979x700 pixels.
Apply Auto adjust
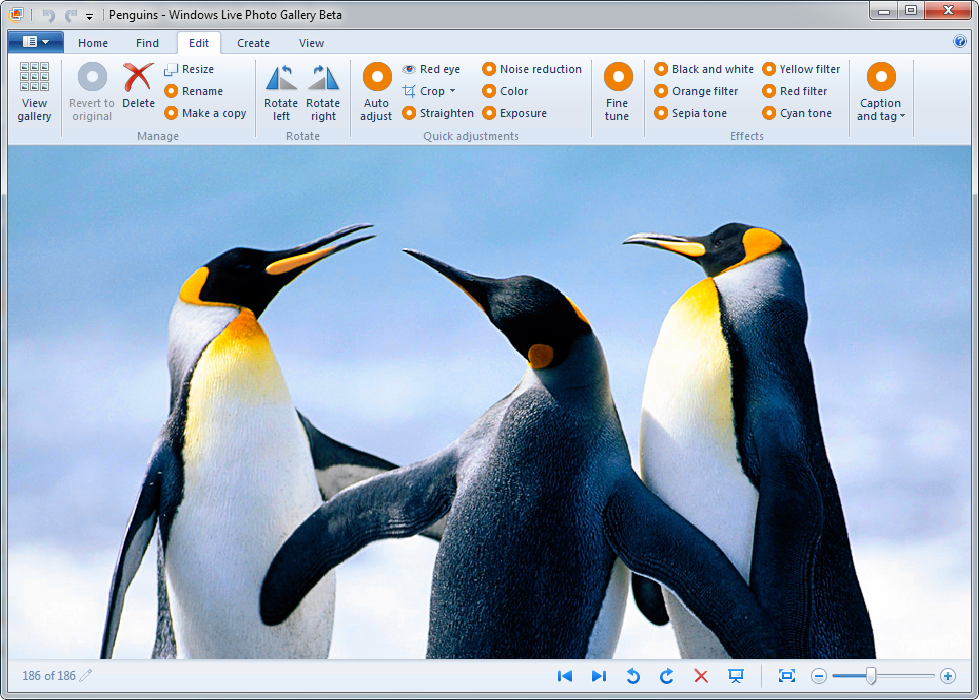point(376,92)
